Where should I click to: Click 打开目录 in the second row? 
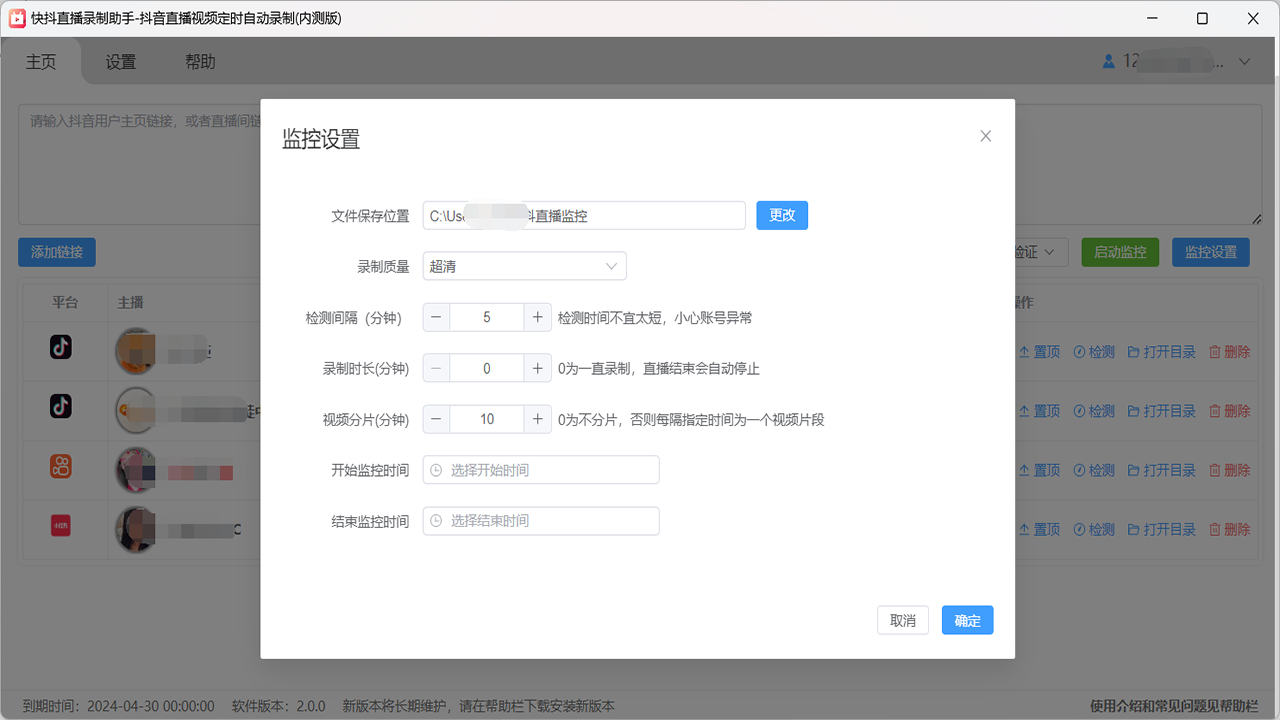pos(1162,411)
